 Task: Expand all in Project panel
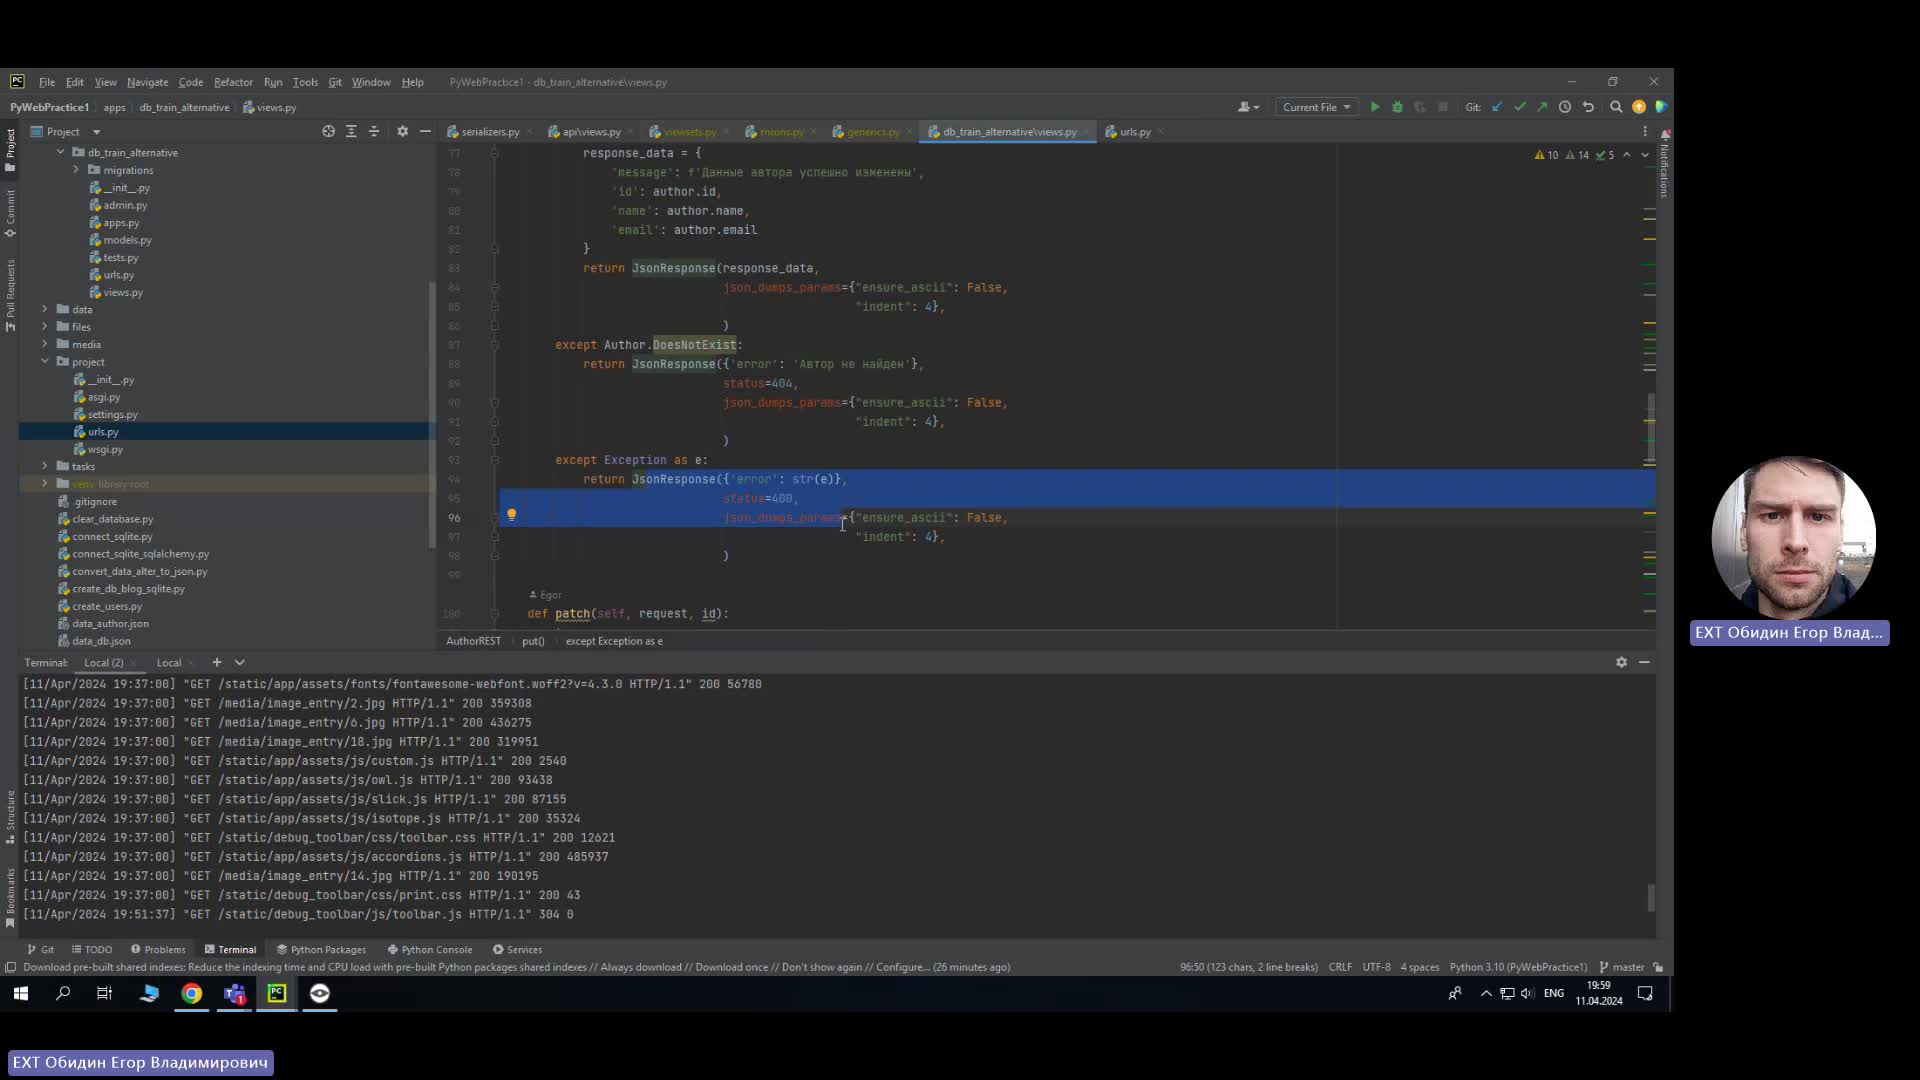pyautogui.click(x=351, y=131)
